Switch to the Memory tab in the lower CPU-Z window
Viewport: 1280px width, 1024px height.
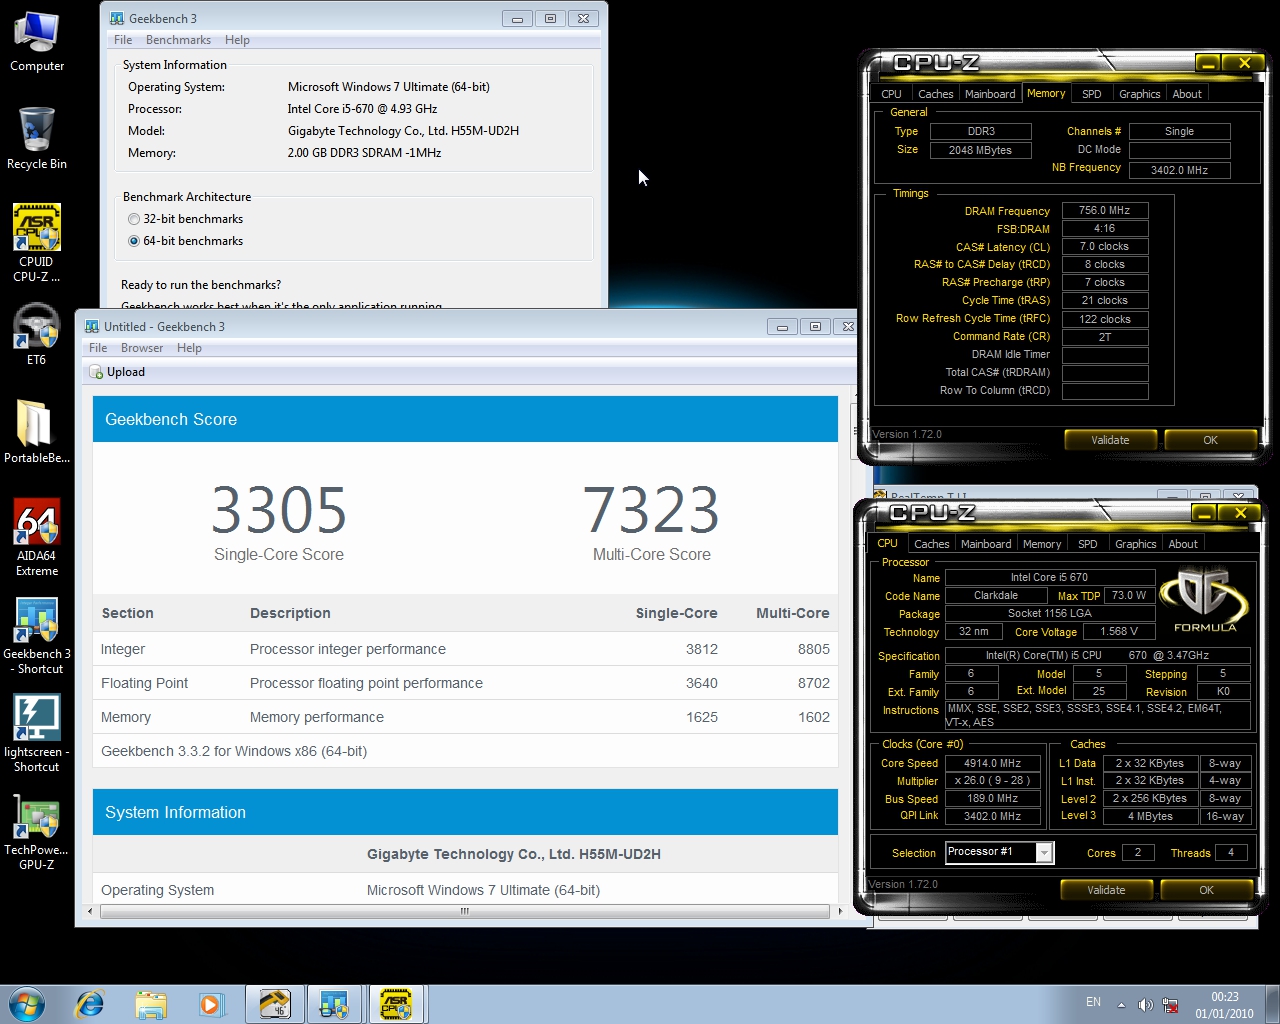click(x=1042, y=544)
